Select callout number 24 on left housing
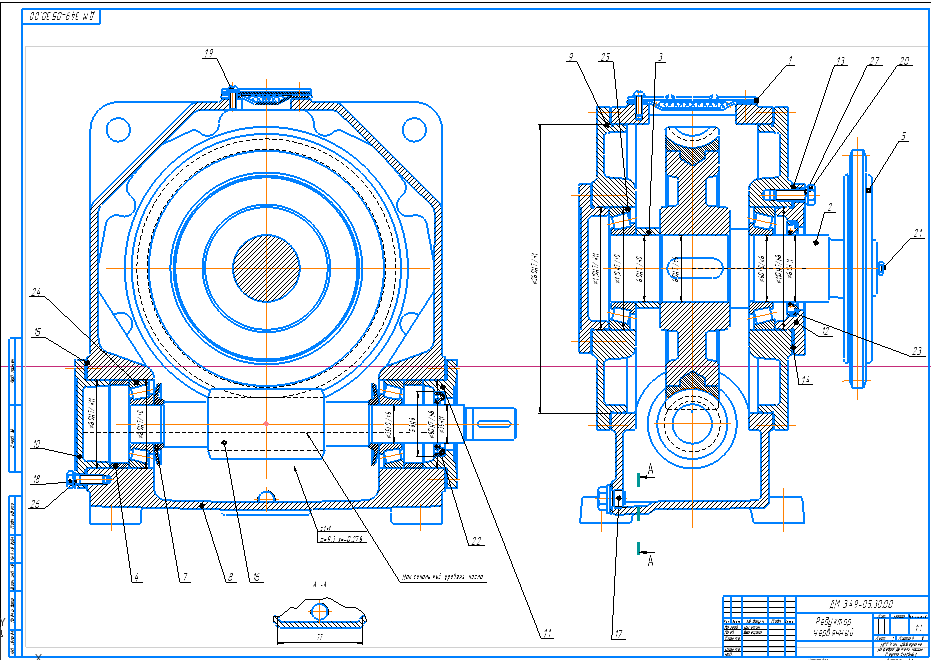 (35, 293)
